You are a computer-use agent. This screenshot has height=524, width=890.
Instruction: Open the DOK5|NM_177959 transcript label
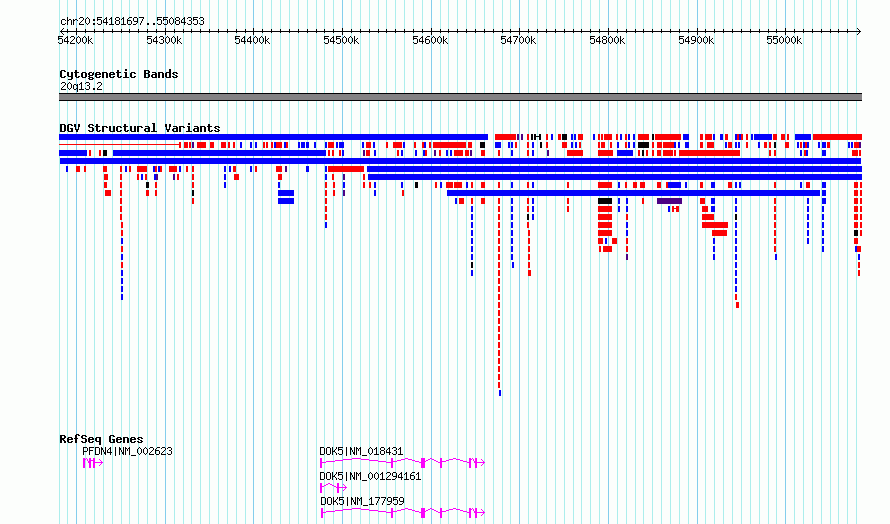coord(362,501)
